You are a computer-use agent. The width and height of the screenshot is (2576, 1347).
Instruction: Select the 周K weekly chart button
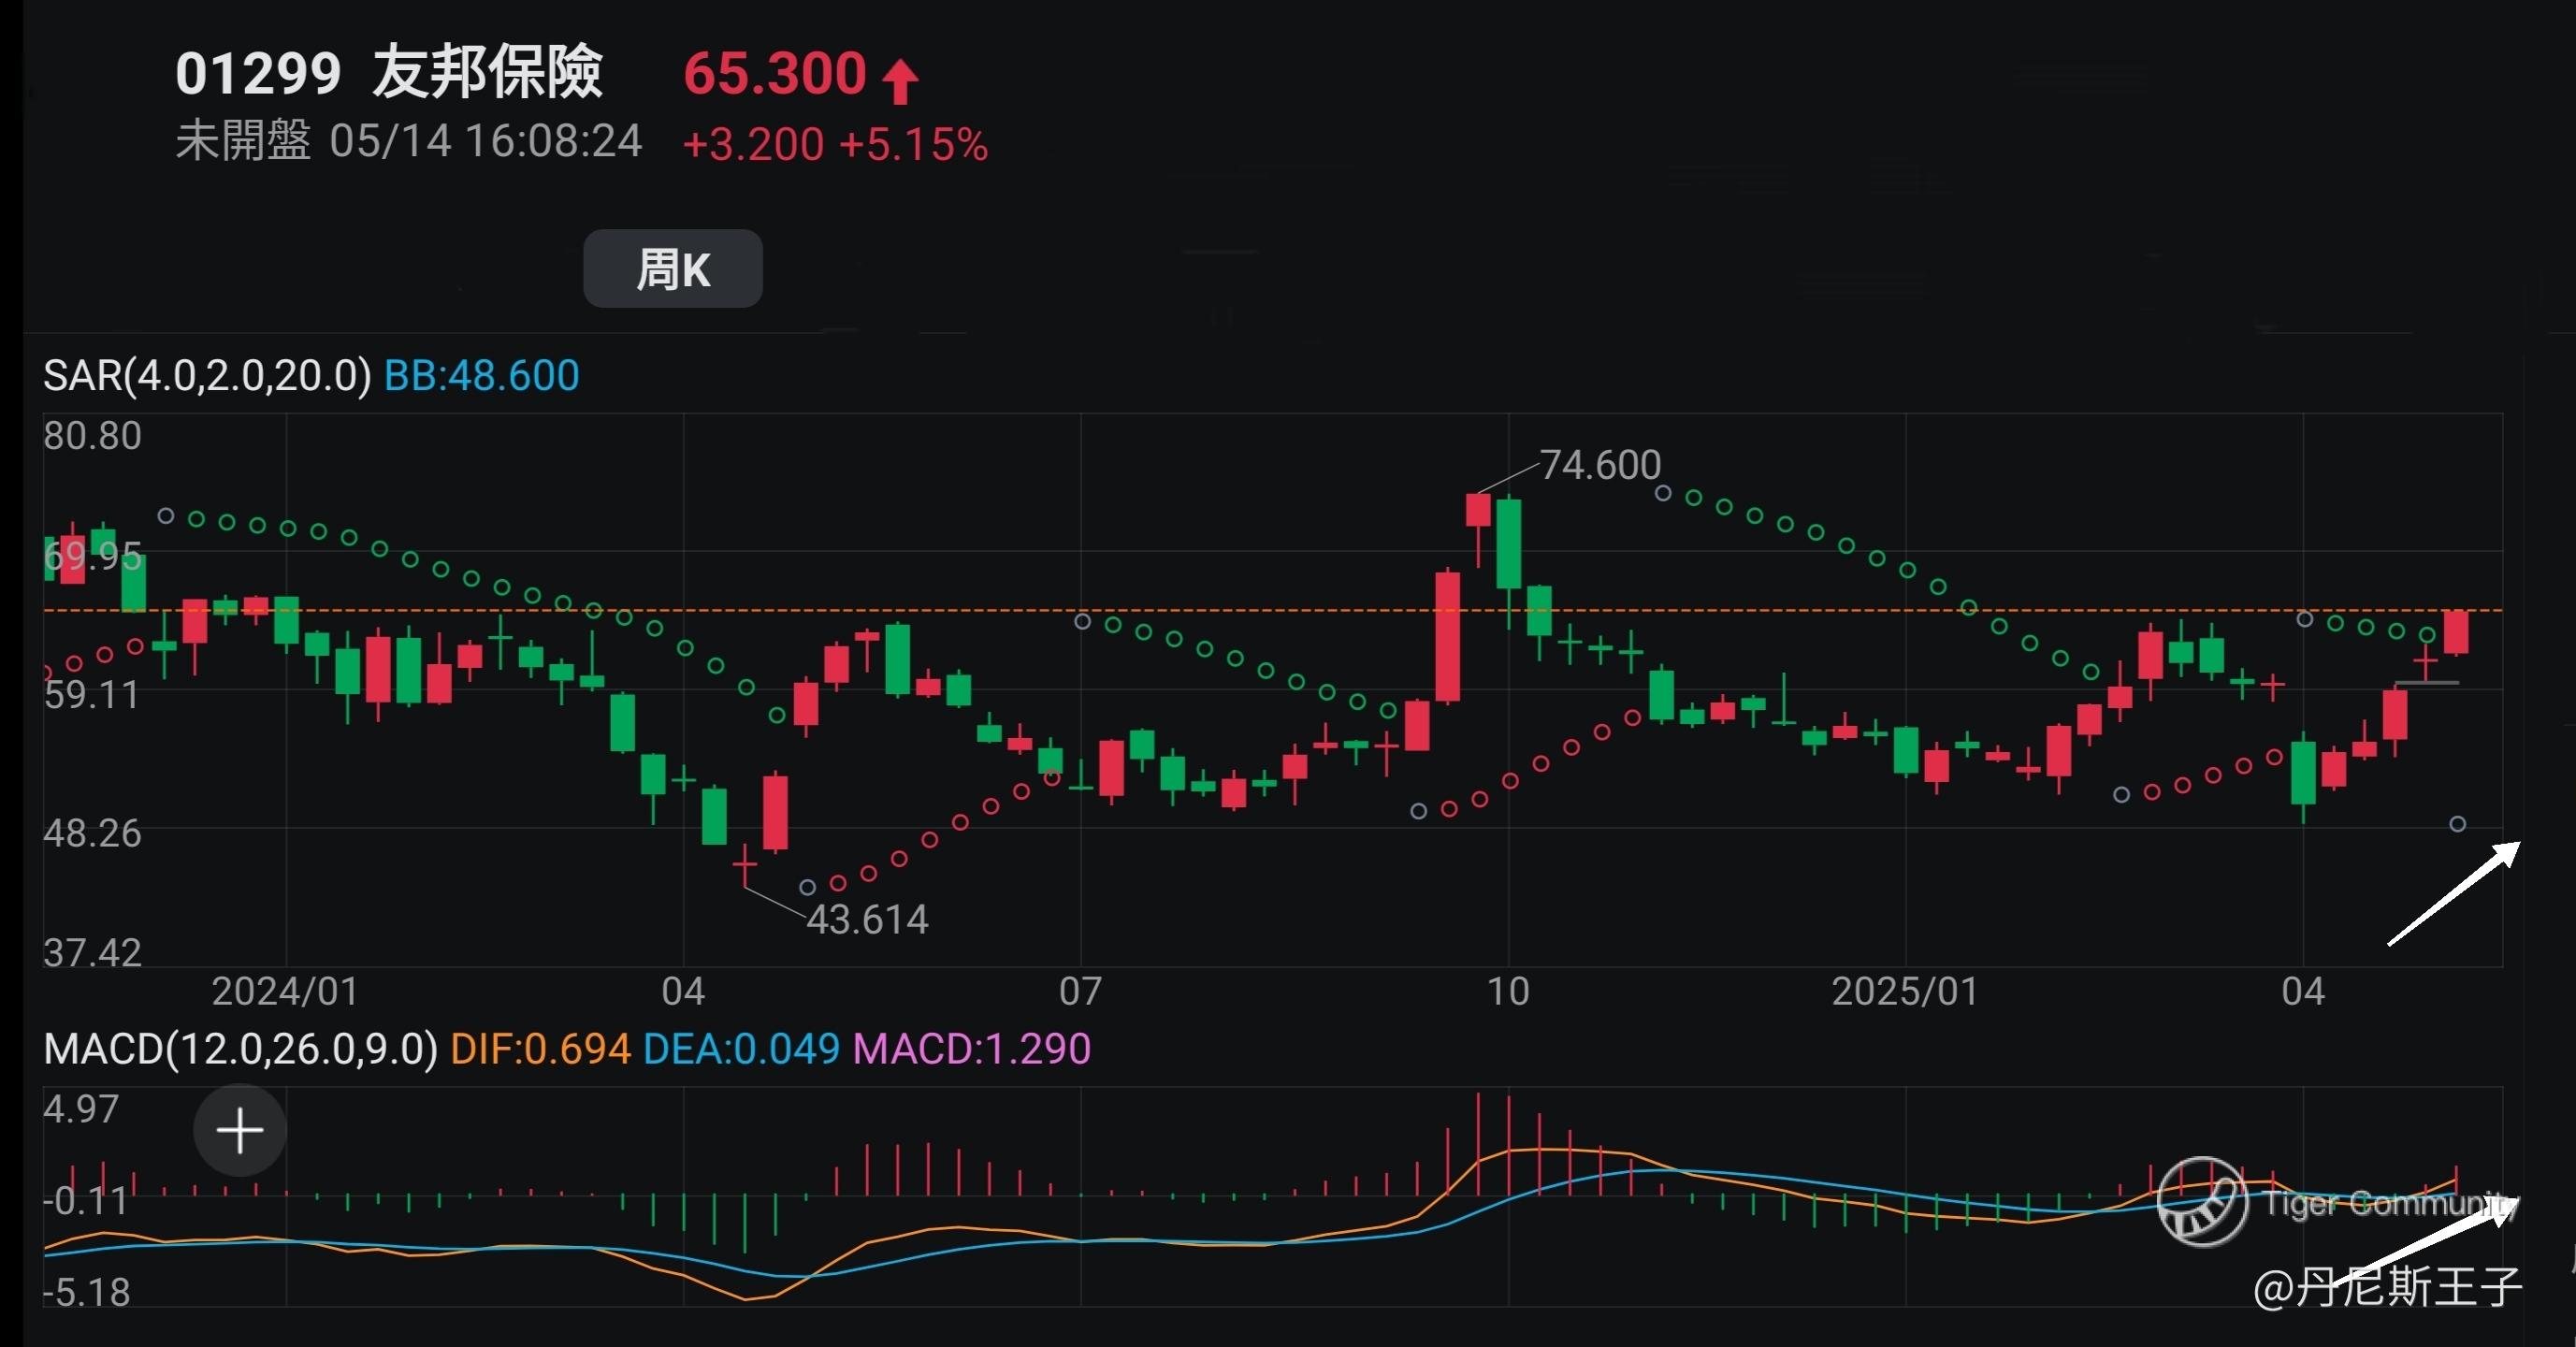pyautogui.click(x=673, y=269)
